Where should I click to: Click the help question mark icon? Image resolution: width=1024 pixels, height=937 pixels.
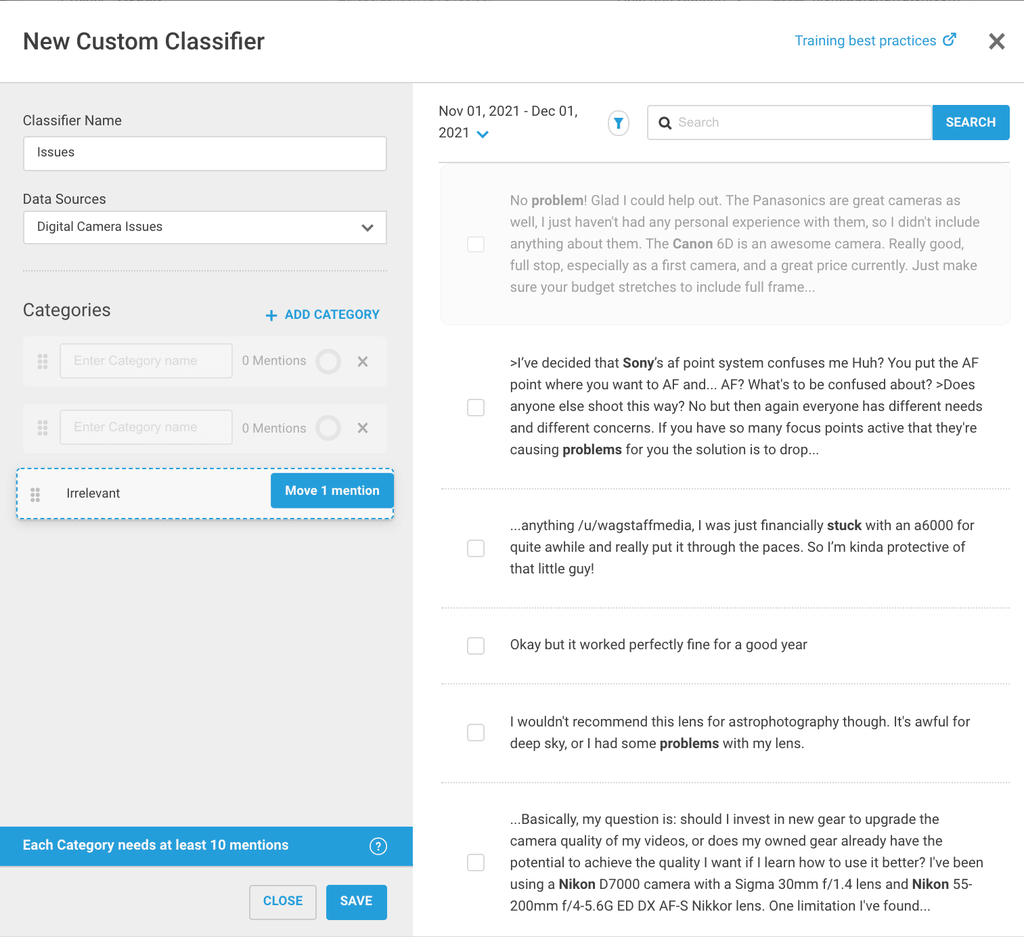pyautogui.click(x=378, y=846)
